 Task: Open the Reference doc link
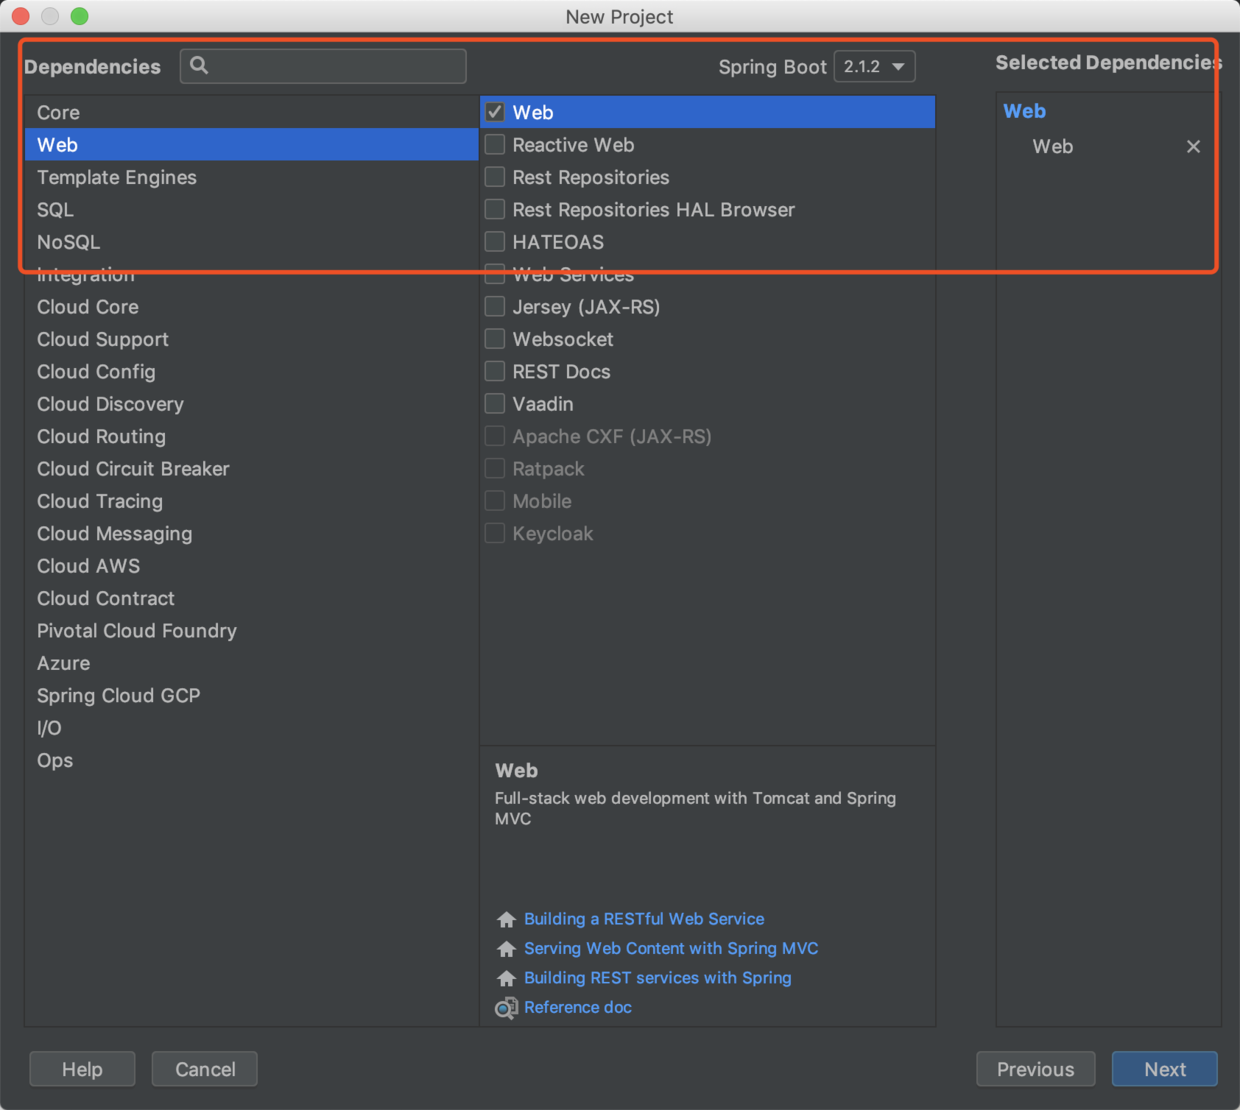tap(578, 1007)
